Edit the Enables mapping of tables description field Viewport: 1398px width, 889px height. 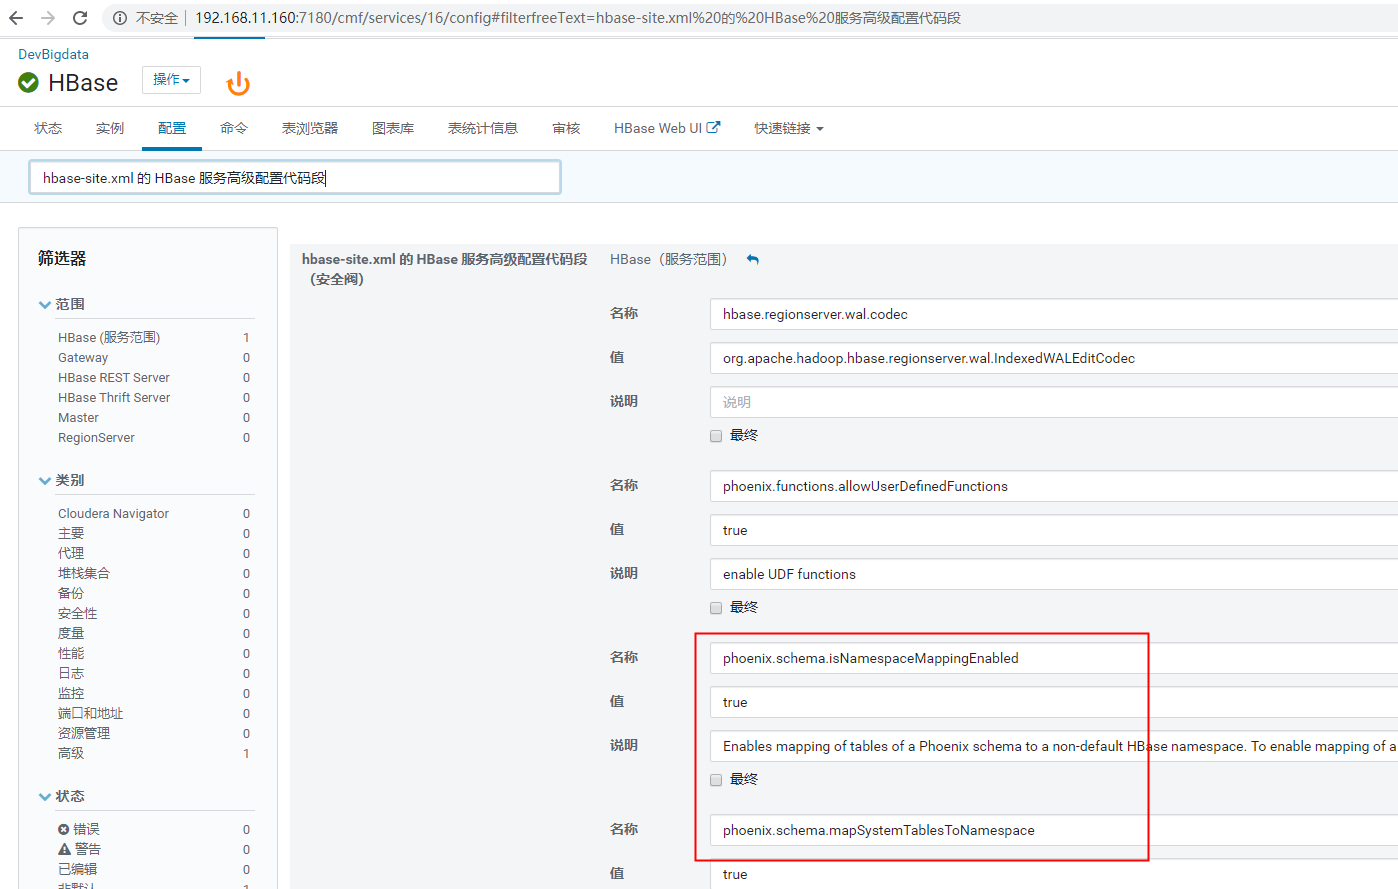click(1054, 746)
